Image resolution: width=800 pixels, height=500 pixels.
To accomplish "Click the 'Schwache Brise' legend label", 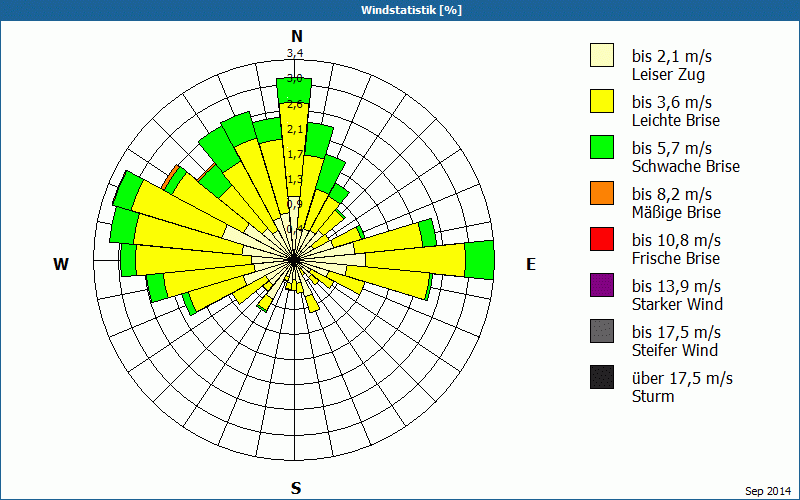I will pos(686,166).
